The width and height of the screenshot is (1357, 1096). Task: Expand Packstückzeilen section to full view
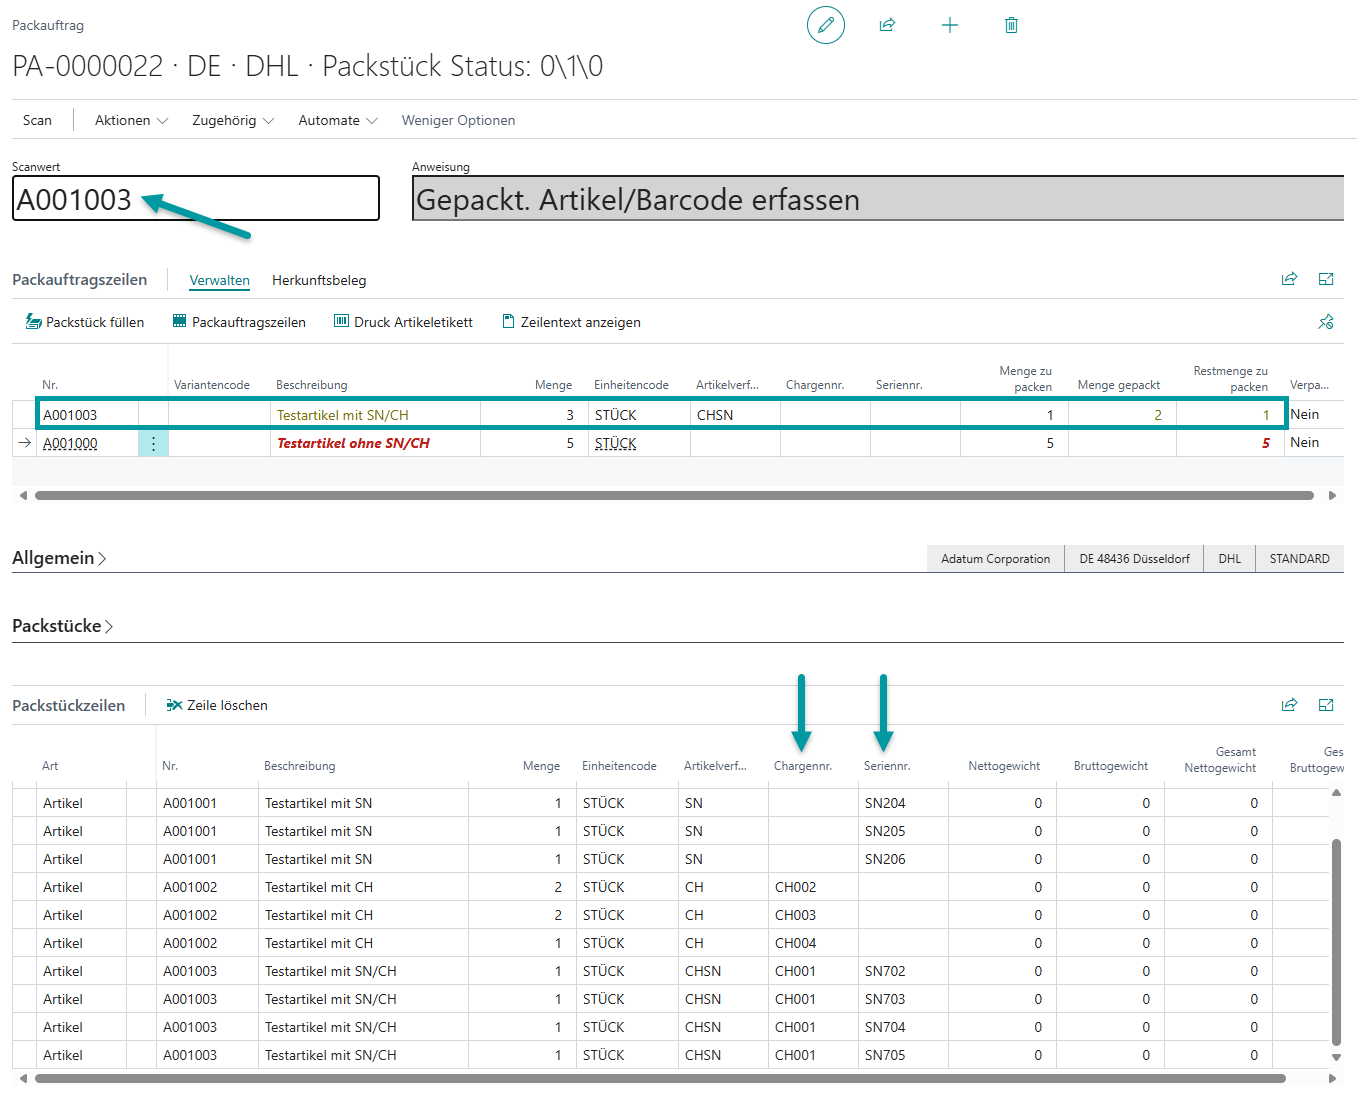(1326, 705)
